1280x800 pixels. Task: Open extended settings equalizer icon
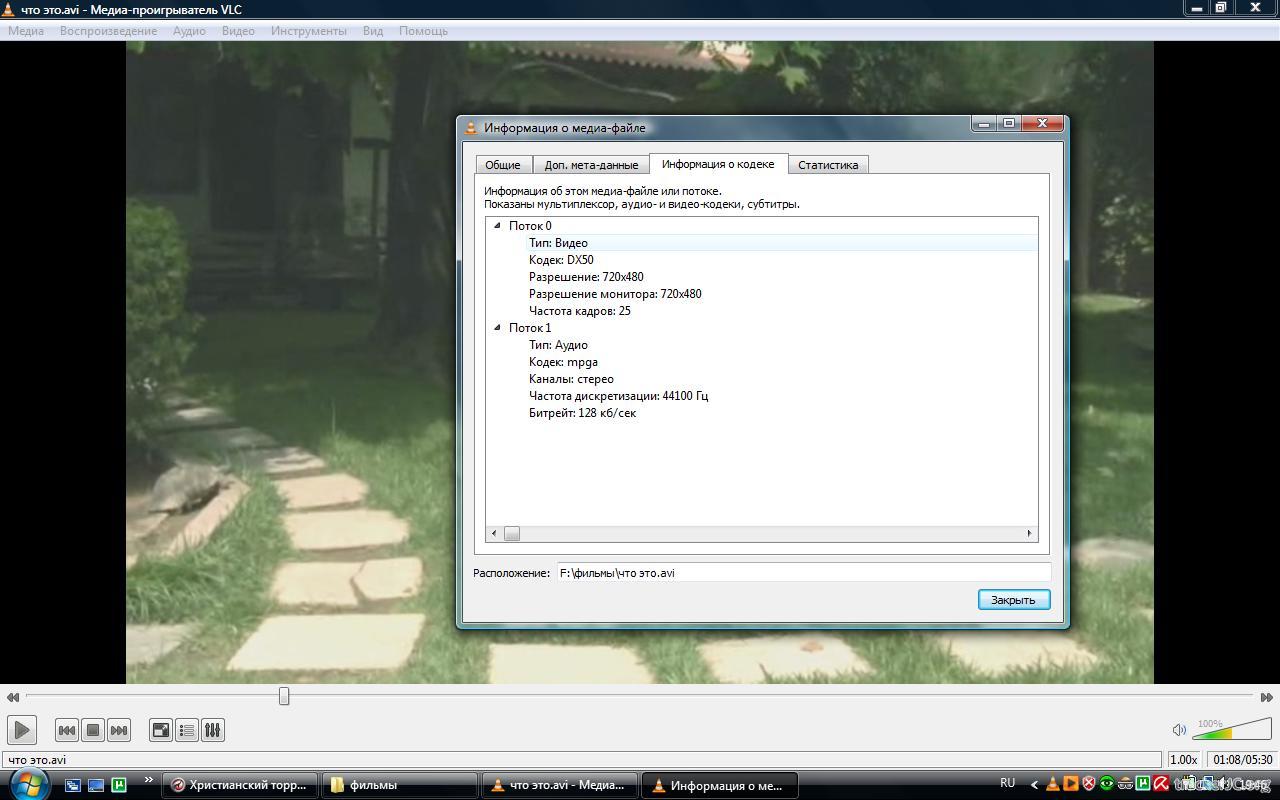(212, 730)
